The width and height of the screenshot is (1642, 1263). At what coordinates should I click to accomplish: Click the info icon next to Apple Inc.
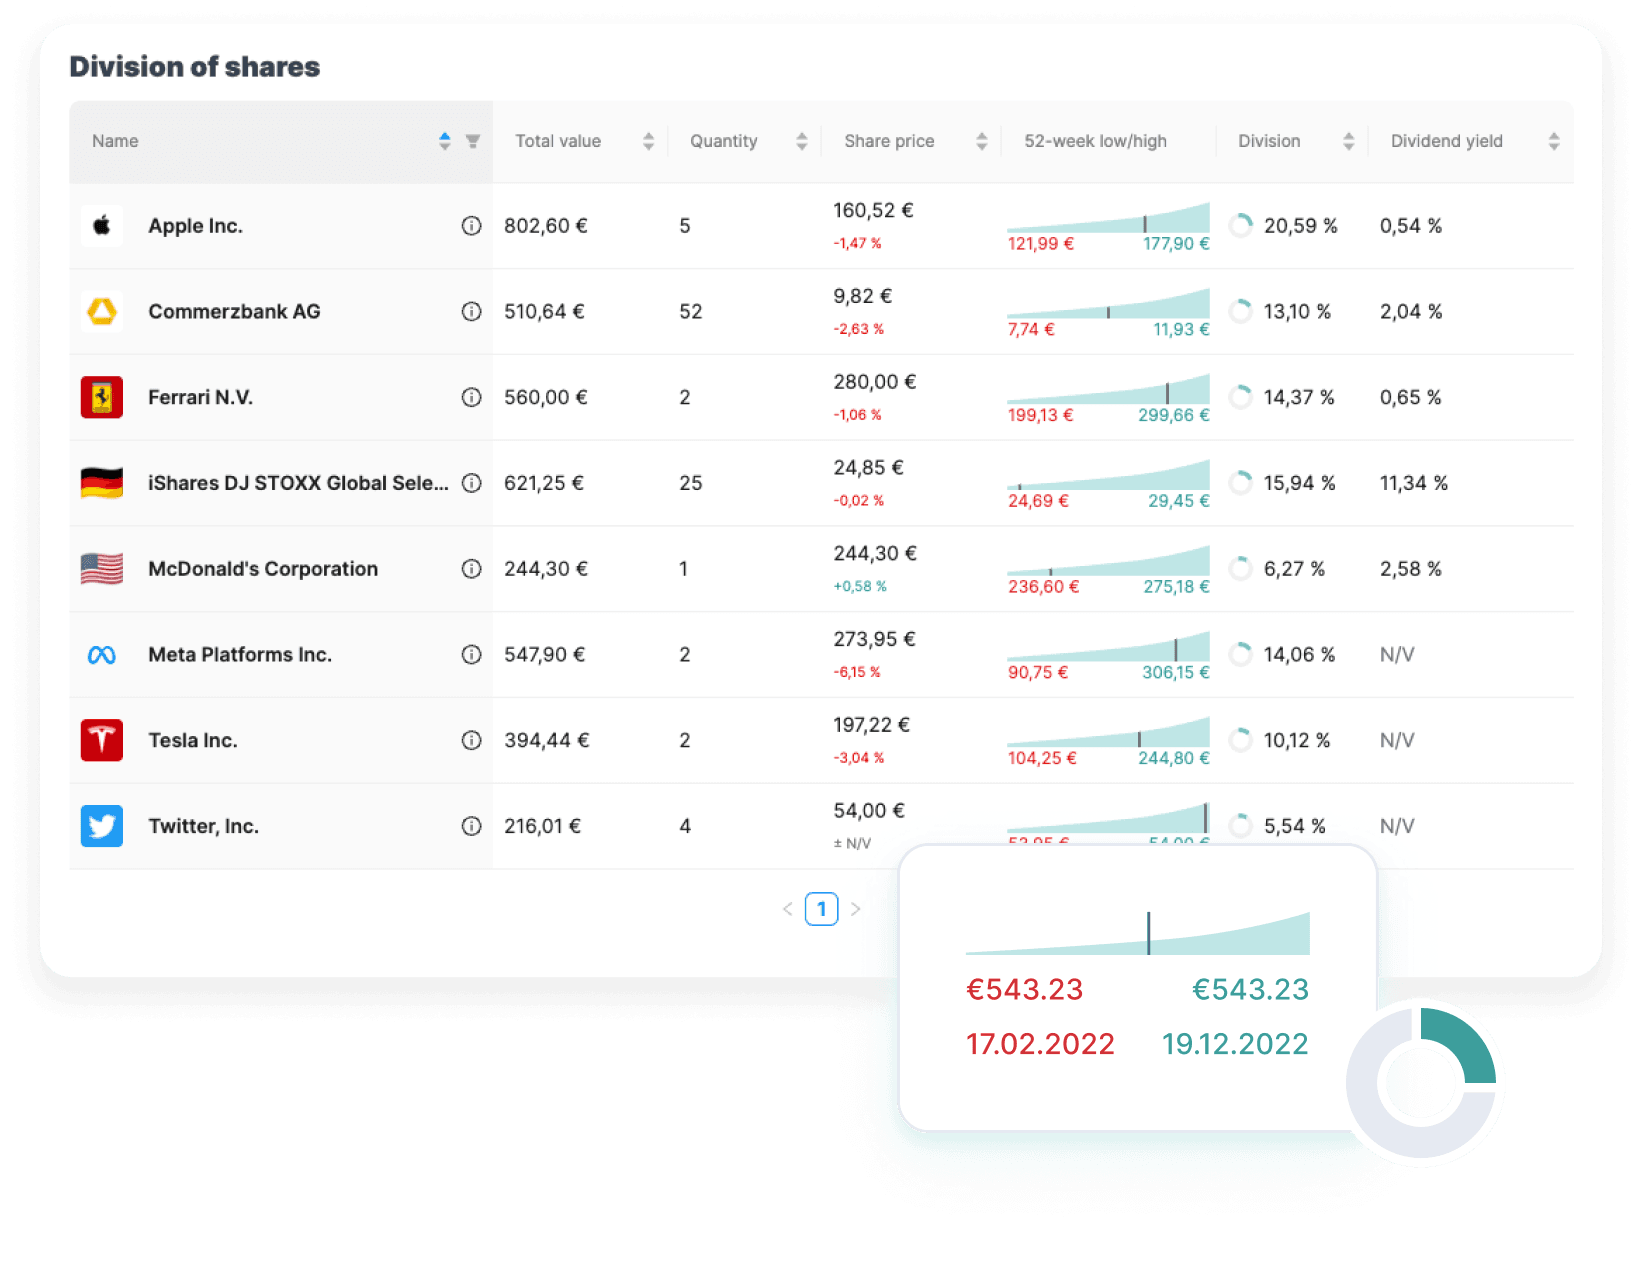tap(471, 226)
